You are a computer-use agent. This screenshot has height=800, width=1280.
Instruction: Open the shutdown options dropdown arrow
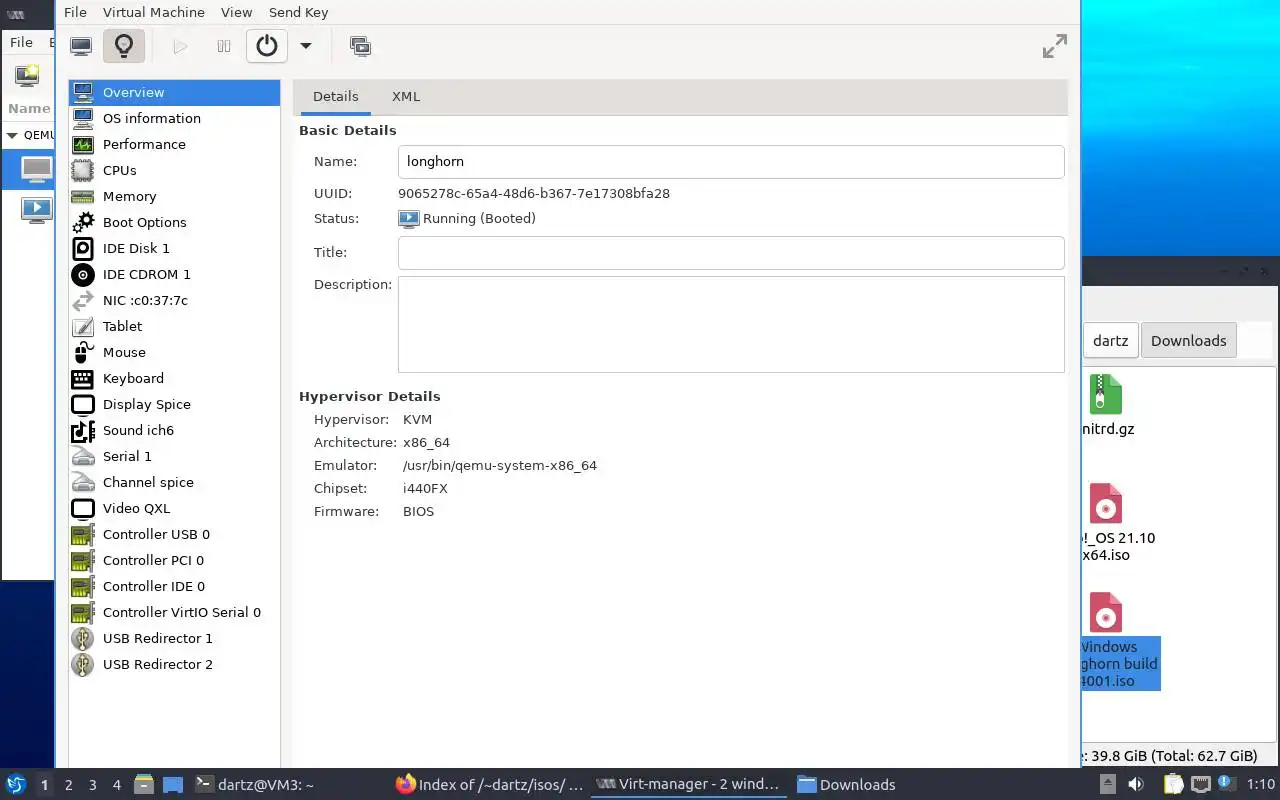tap(306, 46)
